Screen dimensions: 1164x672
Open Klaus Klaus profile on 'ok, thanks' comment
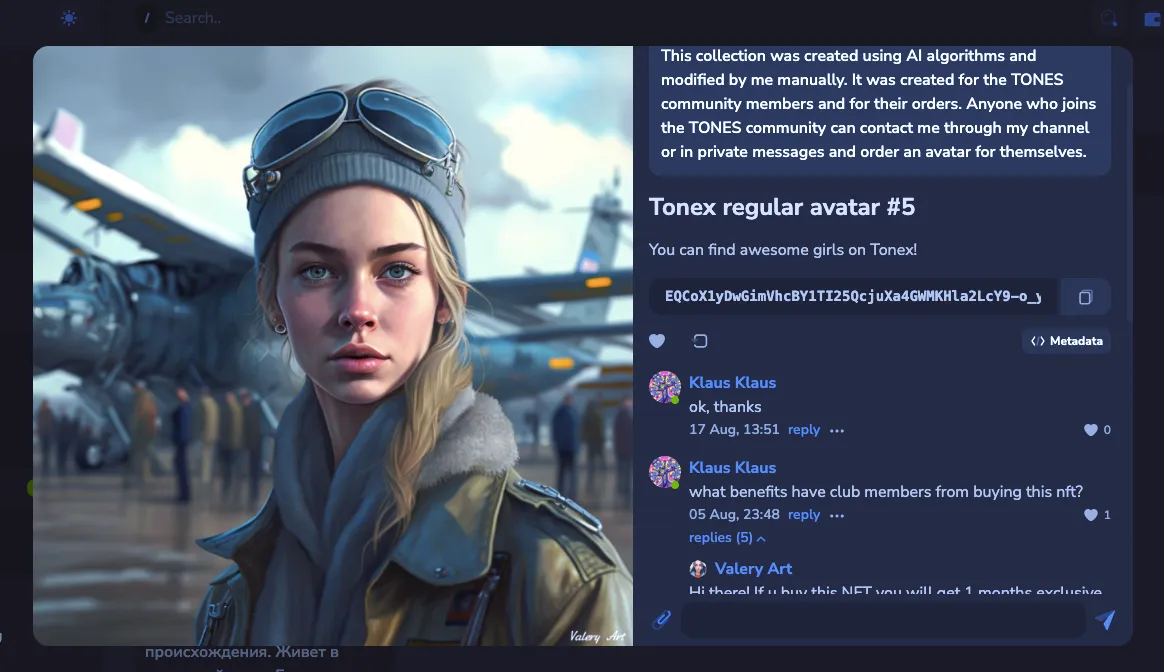coord(732,382)
